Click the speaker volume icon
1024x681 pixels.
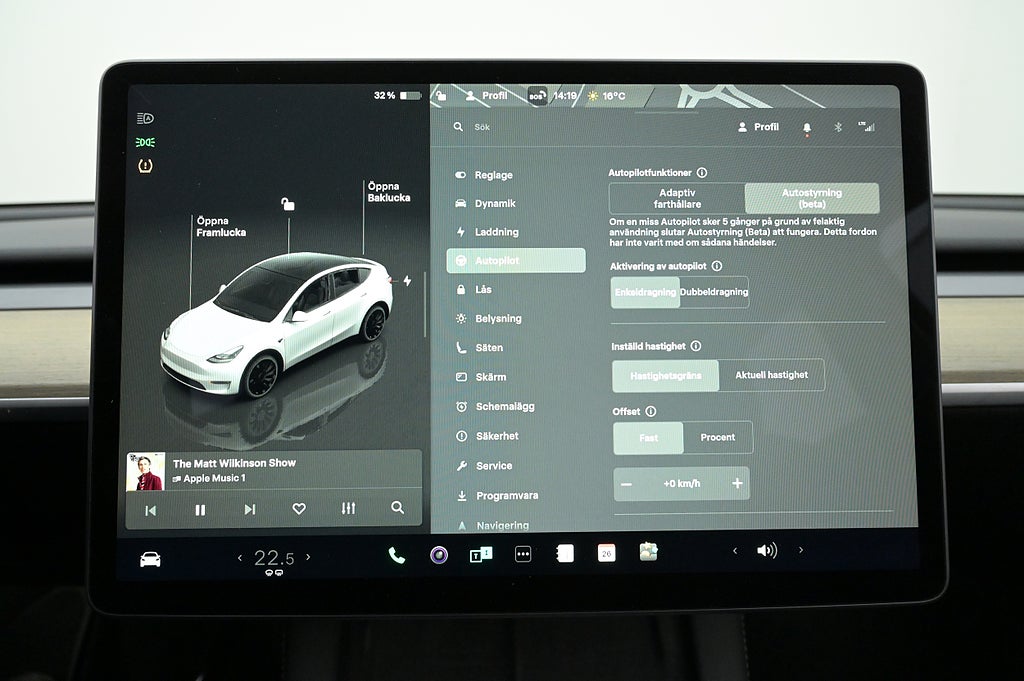coord(767,550)
